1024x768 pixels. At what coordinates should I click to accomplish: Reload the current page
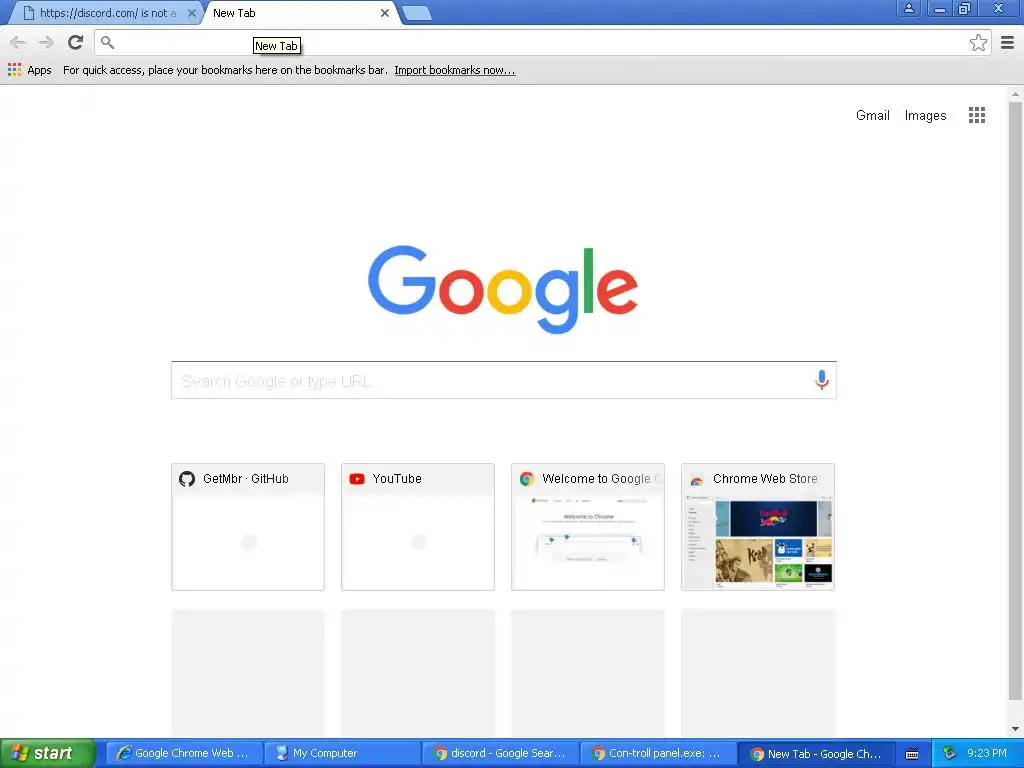75,42
